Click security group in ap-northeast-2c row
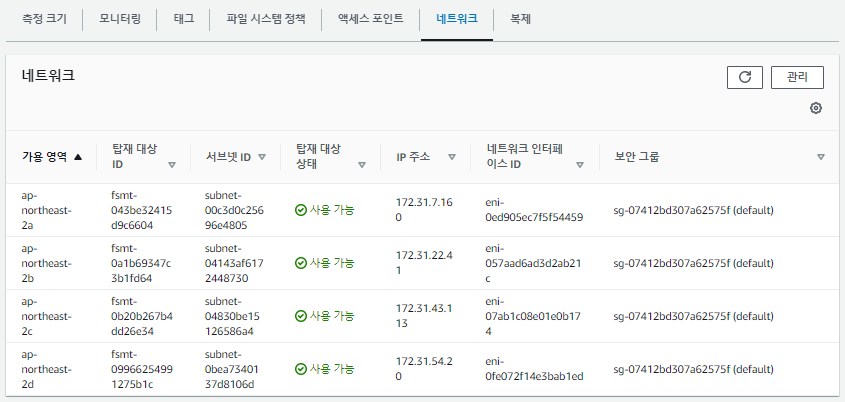 [694, 316]
